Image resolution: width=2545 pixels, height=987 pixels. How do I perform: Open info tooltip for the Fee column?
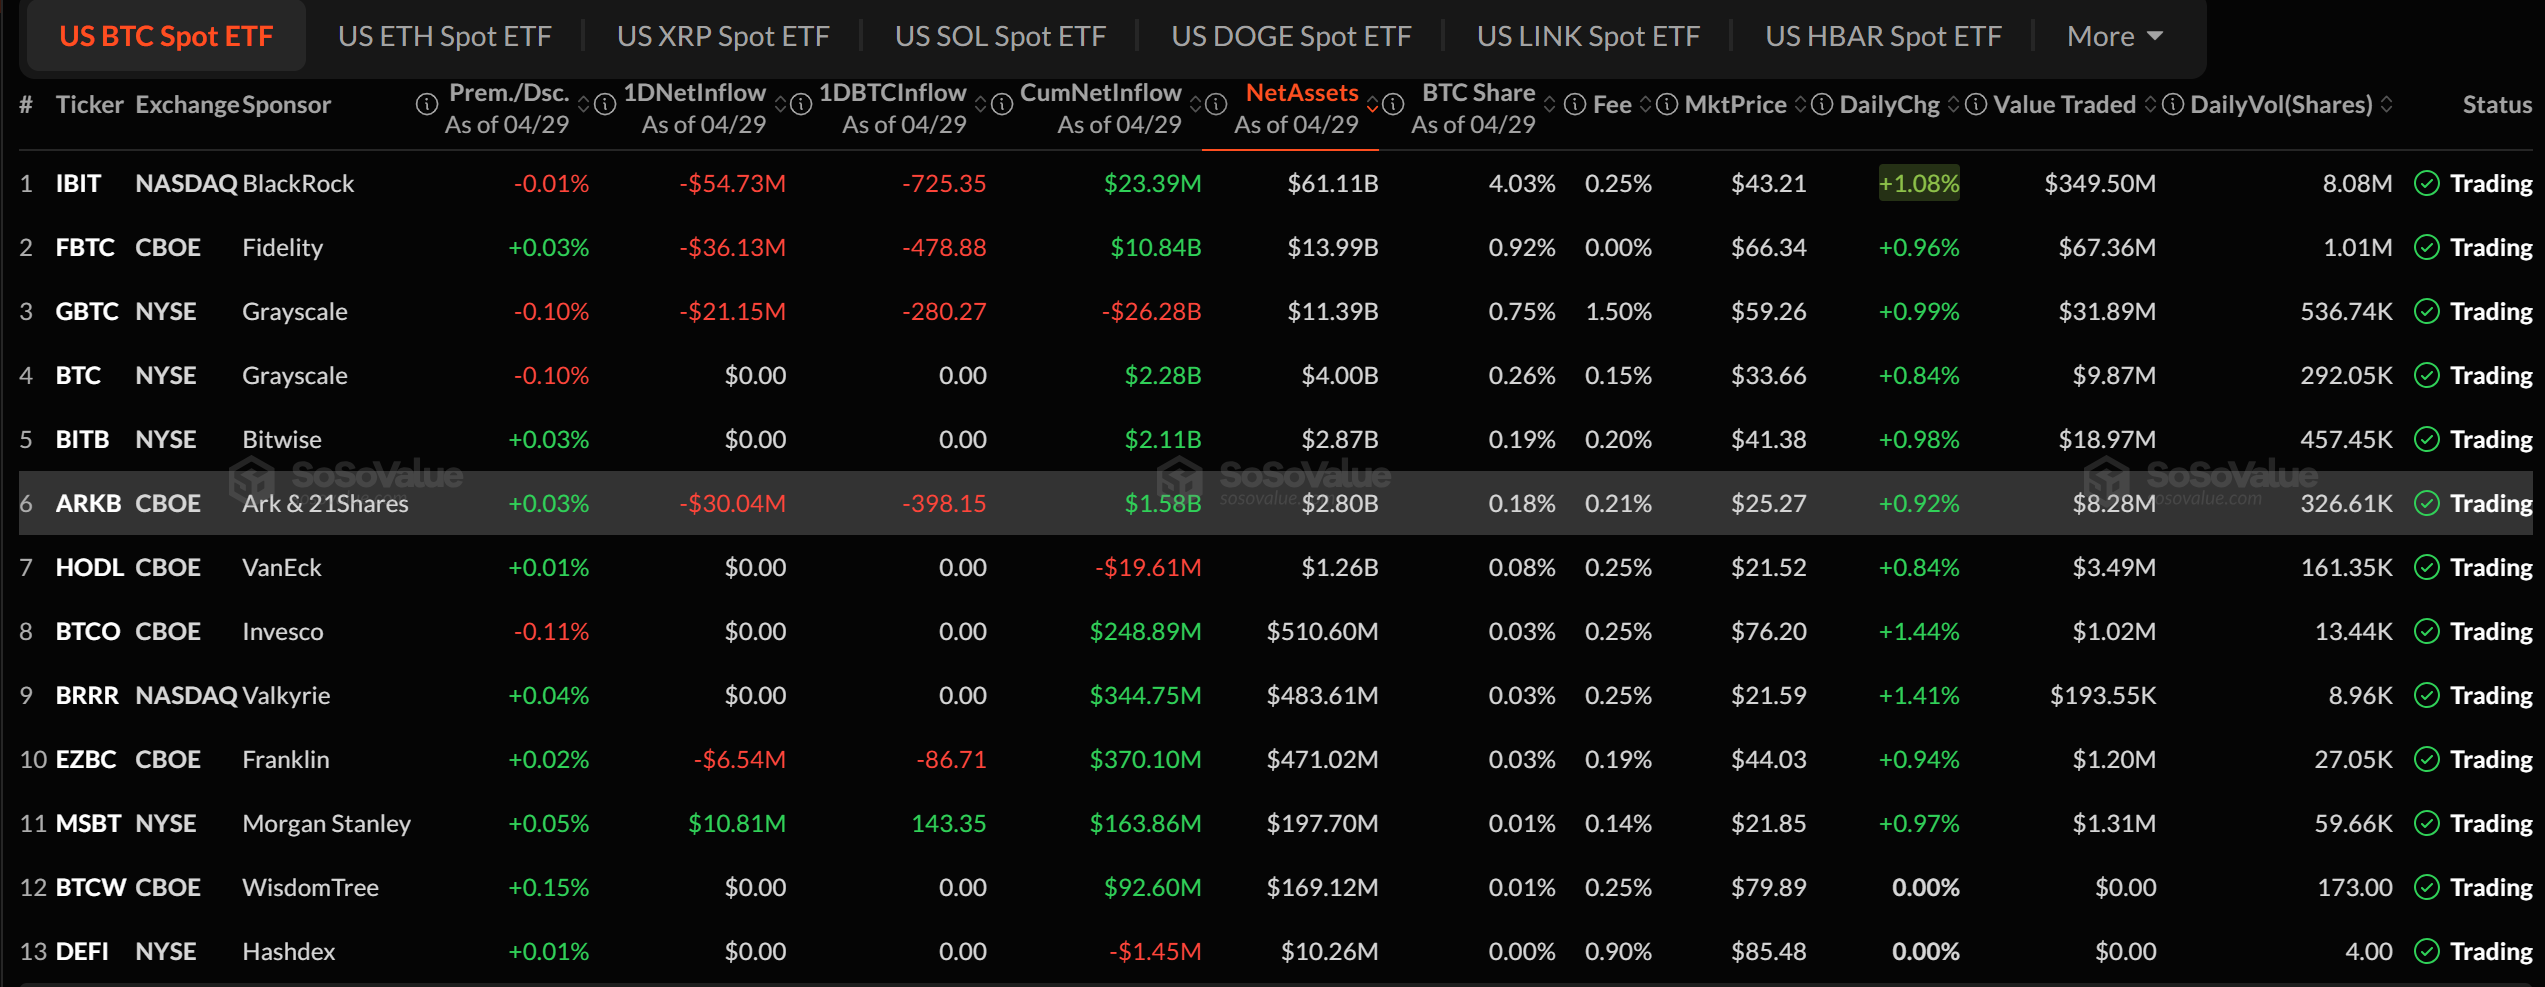coord(1573,104)
